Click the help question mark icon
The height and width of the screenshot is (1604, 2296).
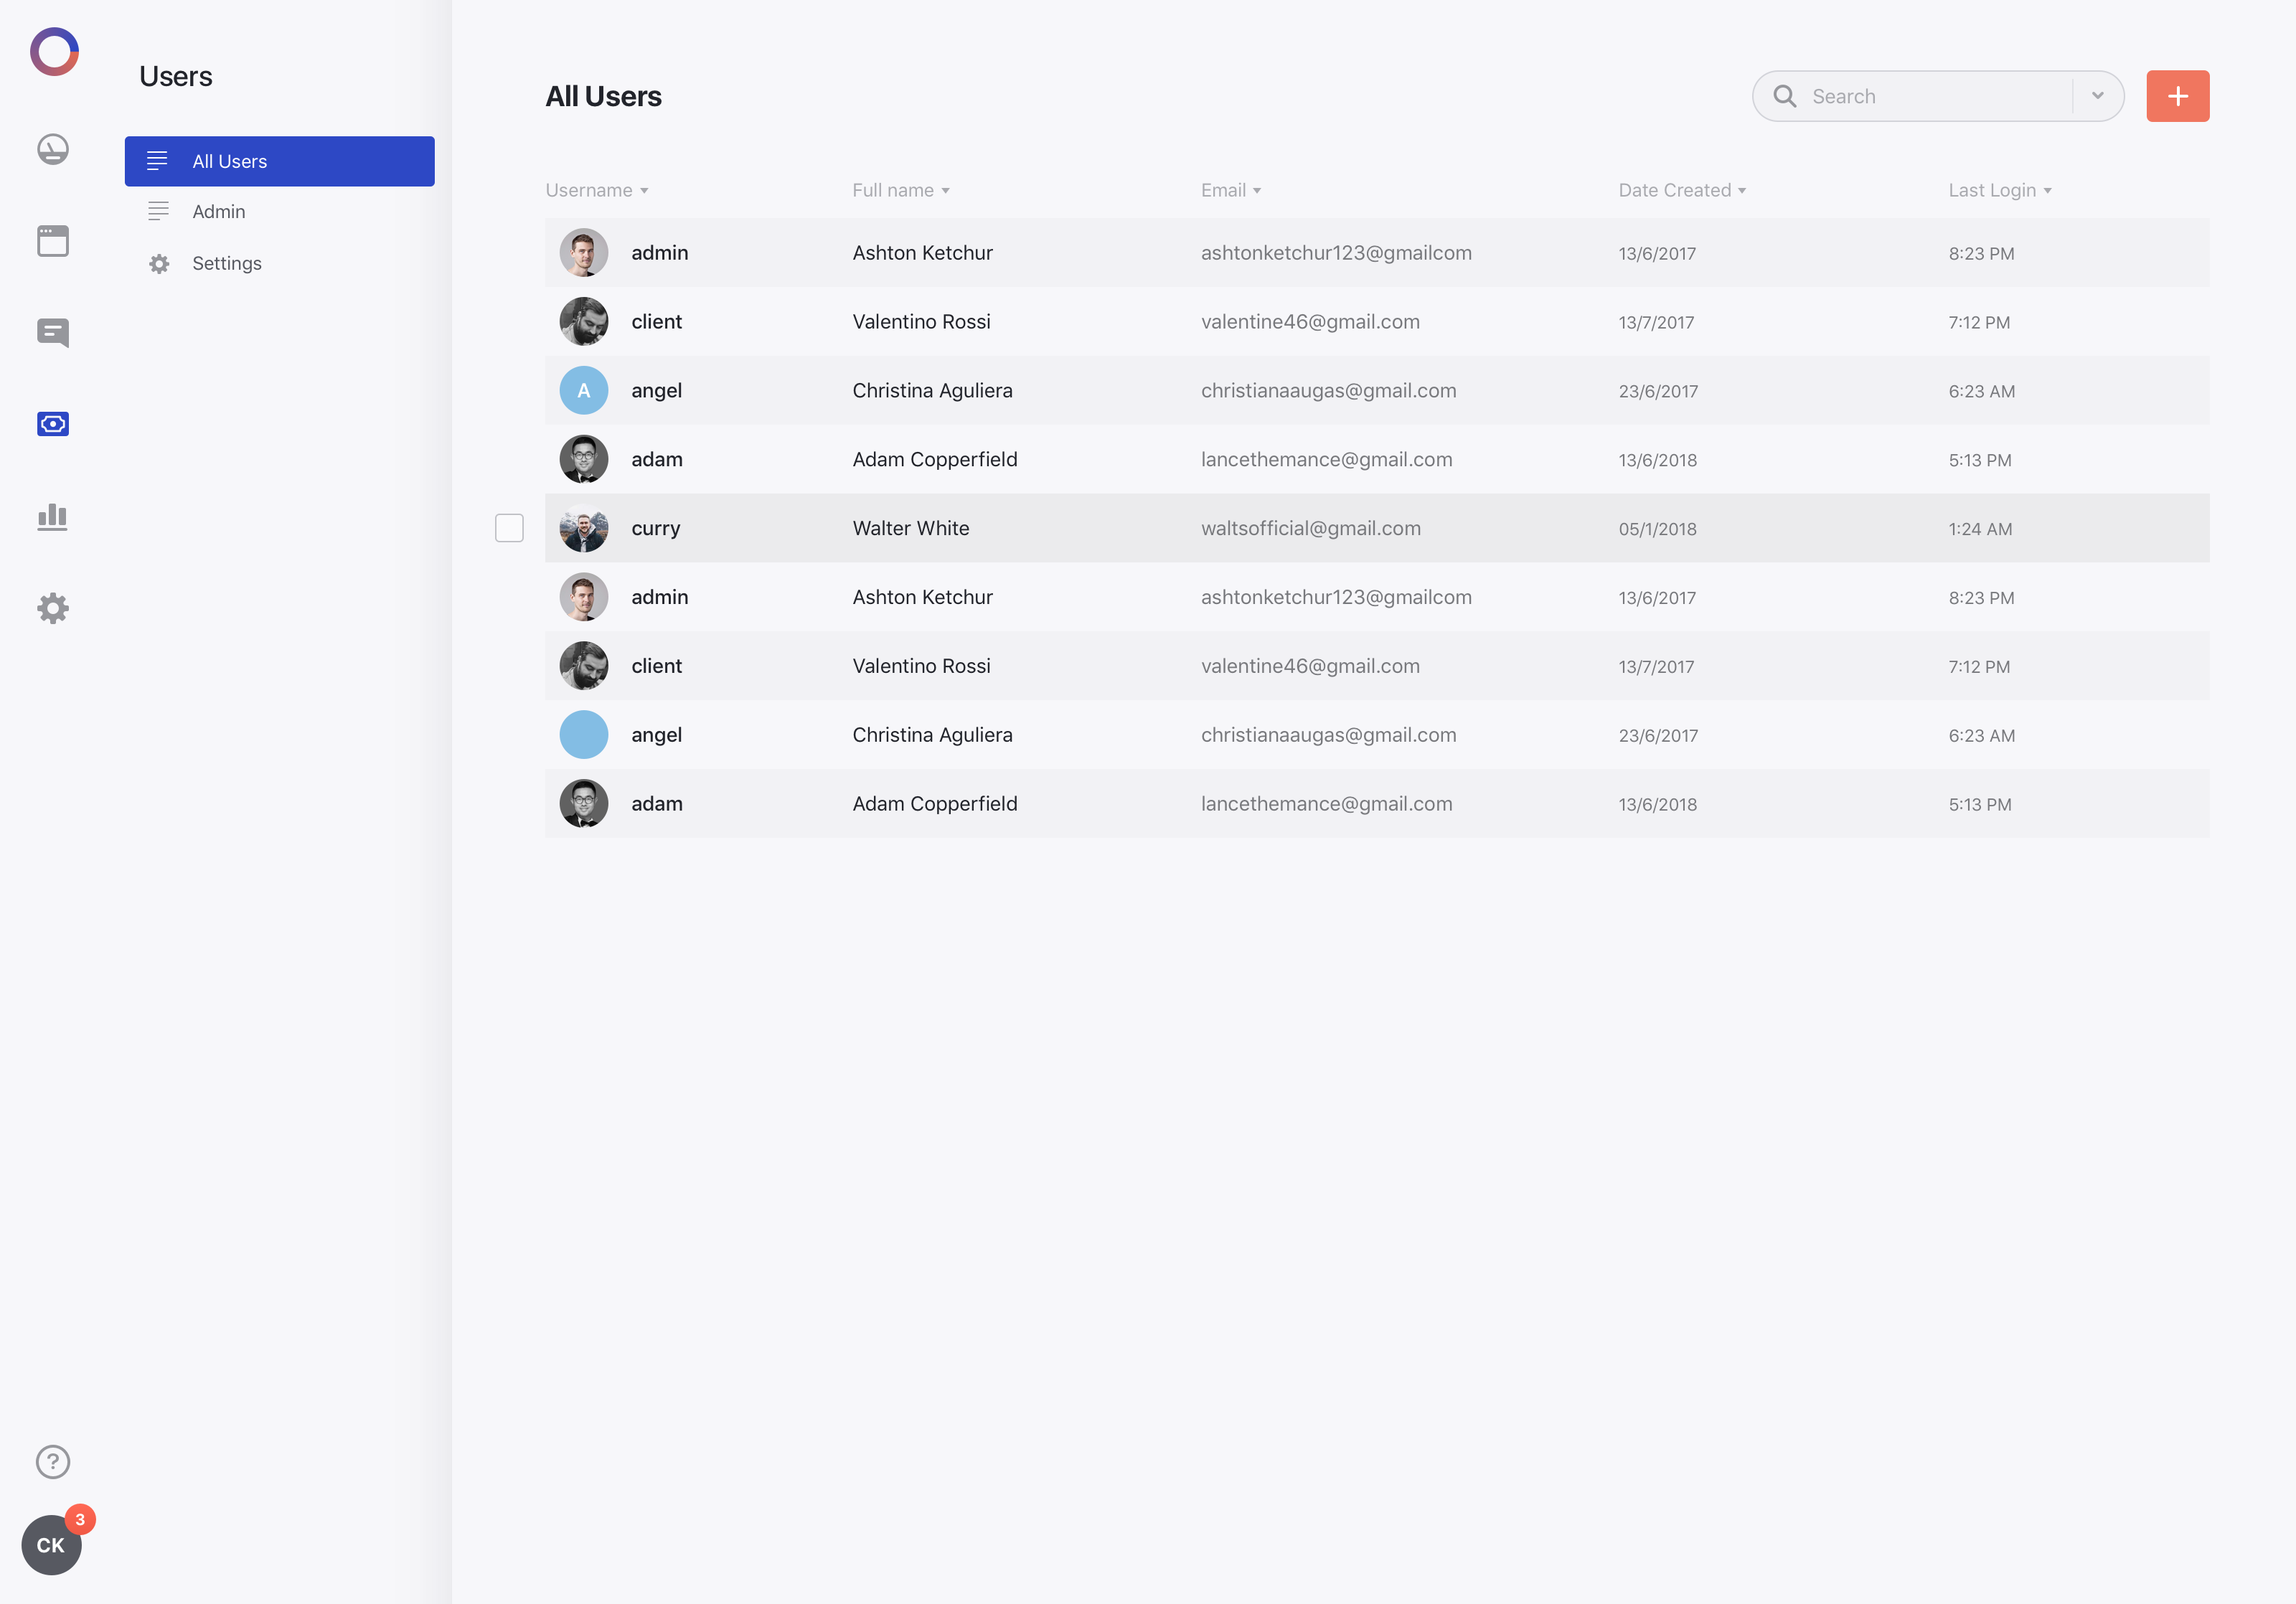tap(52, 1462)
